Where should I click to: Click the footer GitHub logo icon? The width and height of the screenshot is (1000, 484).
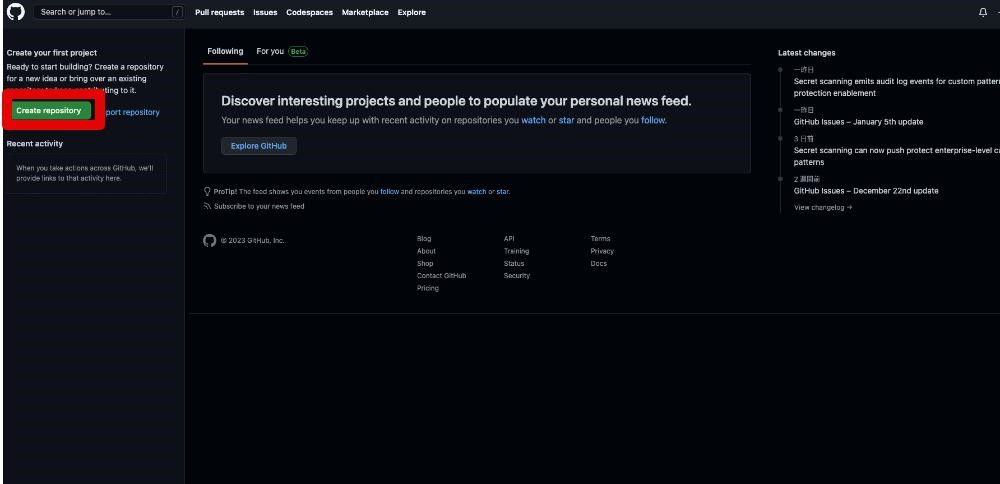click(x=209, y=240)
